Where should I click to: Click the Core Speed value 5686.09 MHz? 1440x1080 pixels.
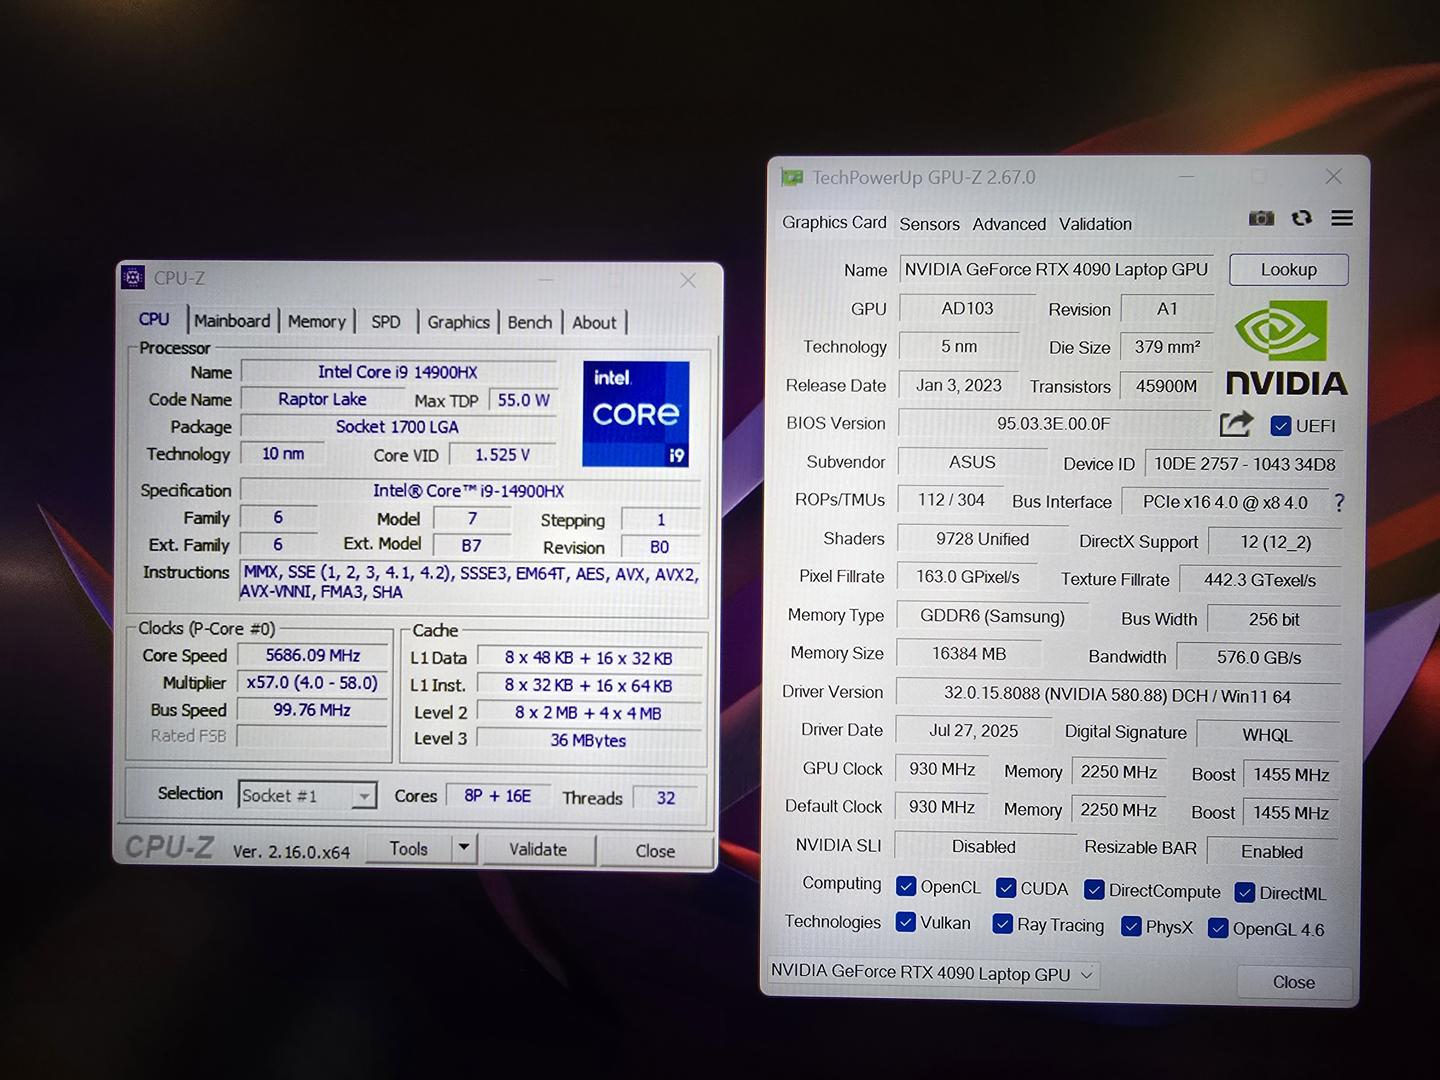313,655
